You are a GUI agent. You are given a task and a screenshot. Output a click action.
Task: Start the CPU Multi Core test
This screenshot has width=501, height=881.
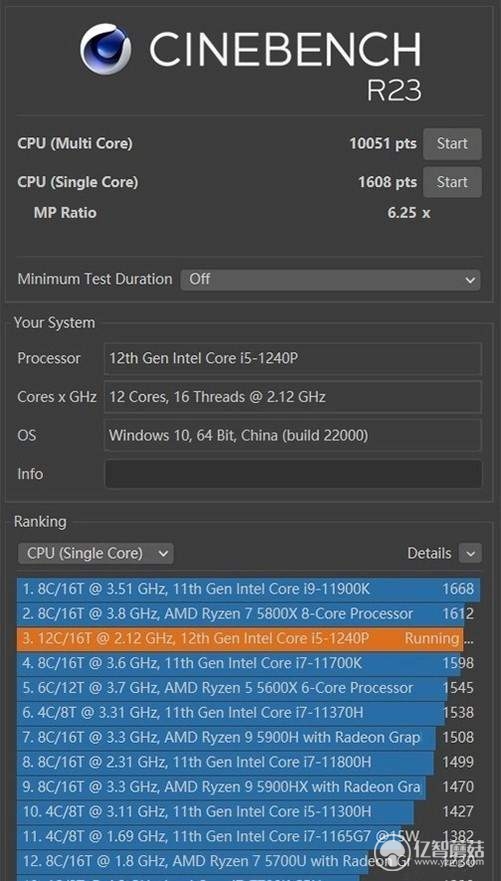452,144
